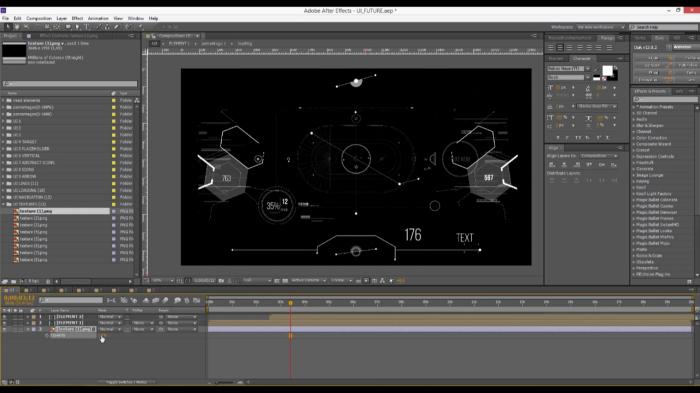Screen dimensions: 700x393
Task: Select the Zoom magnifier tool
Action: 26,27
